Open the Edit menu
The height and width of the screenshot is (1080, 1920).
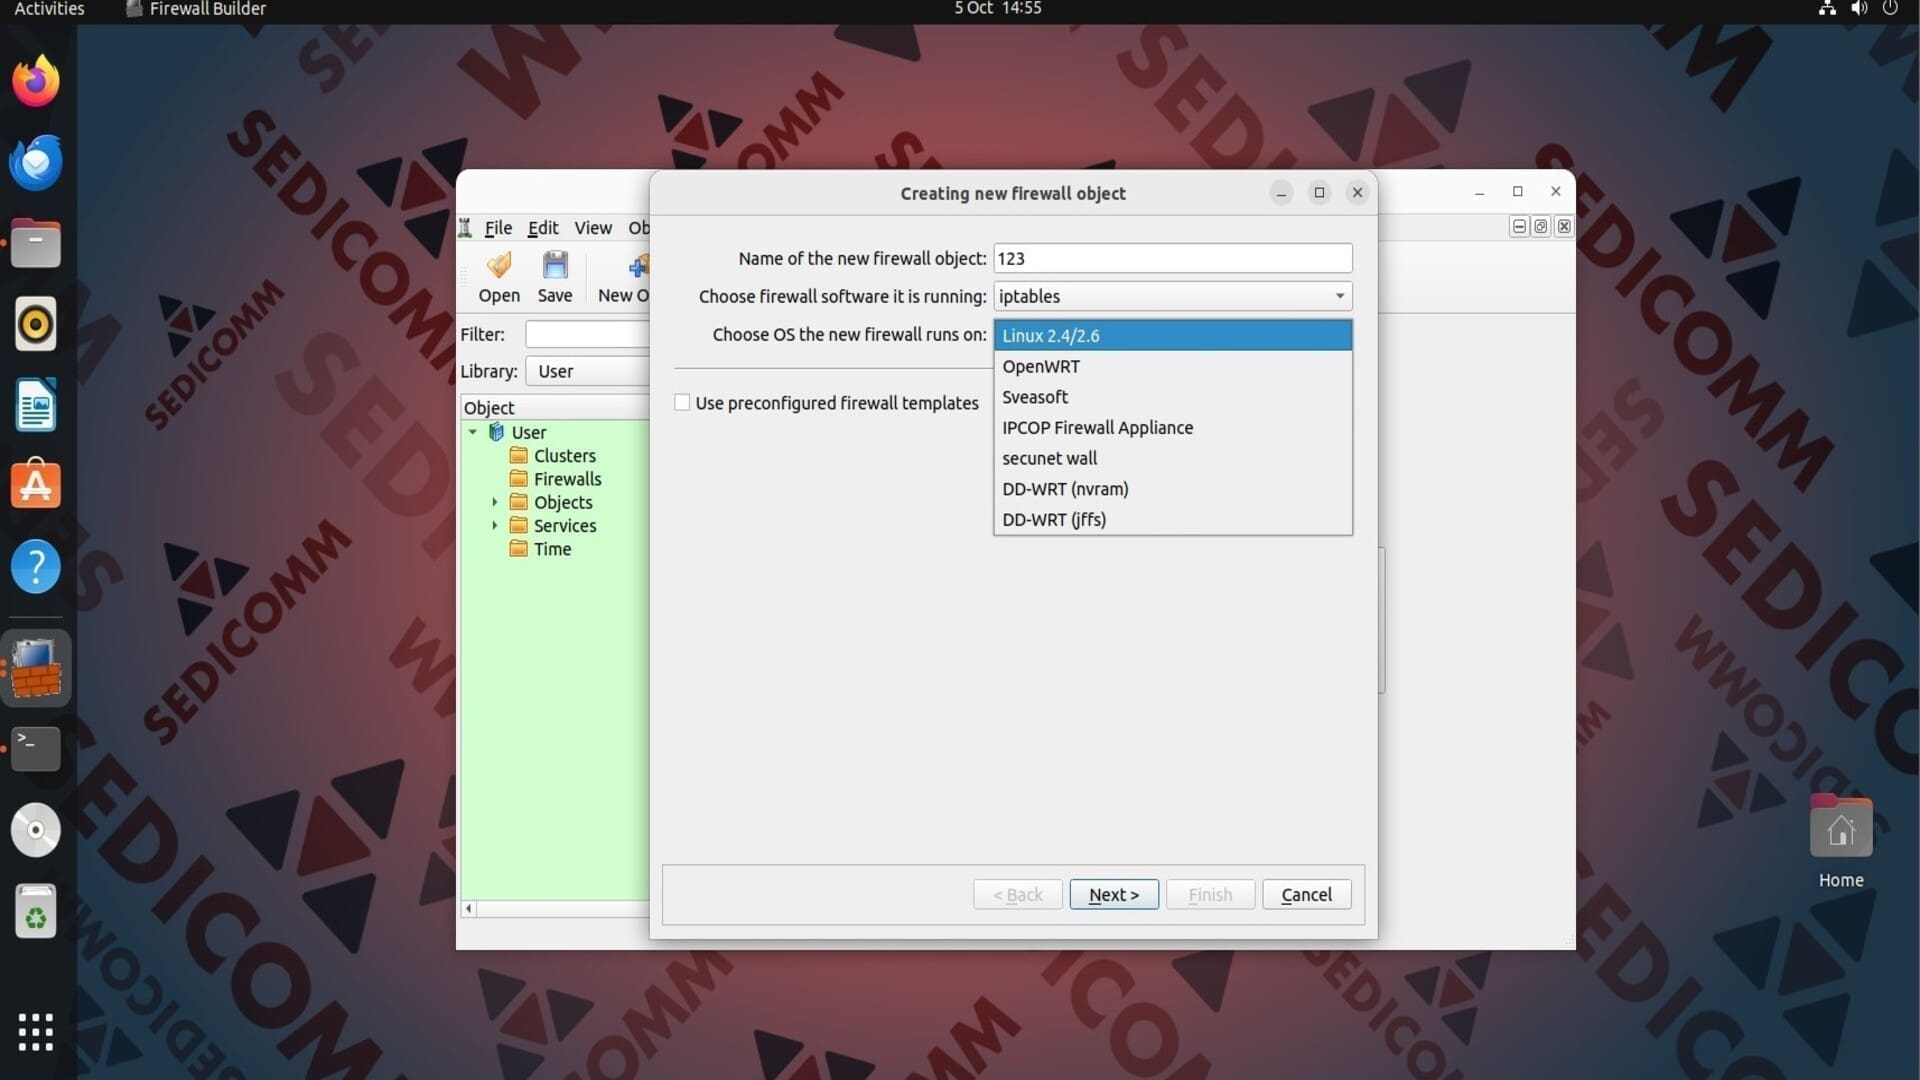pyautogui.click(x=543, y=228)
